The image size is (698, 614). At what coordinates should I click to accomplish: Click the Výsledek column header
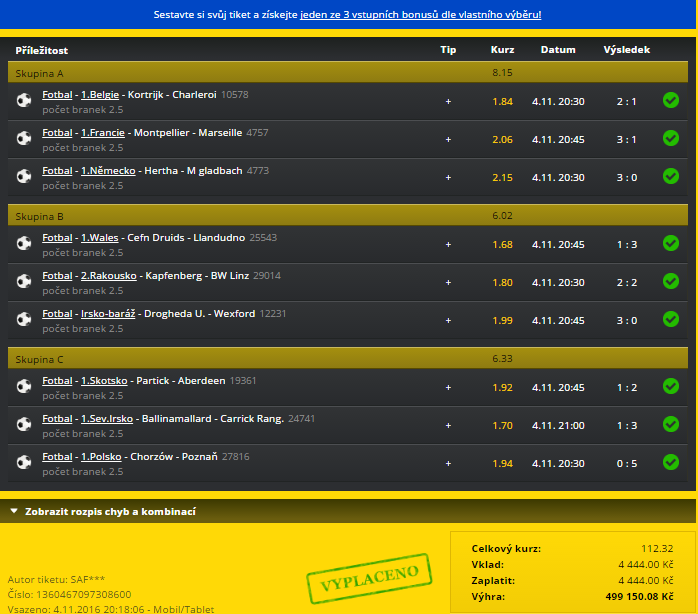coord(627,49)
